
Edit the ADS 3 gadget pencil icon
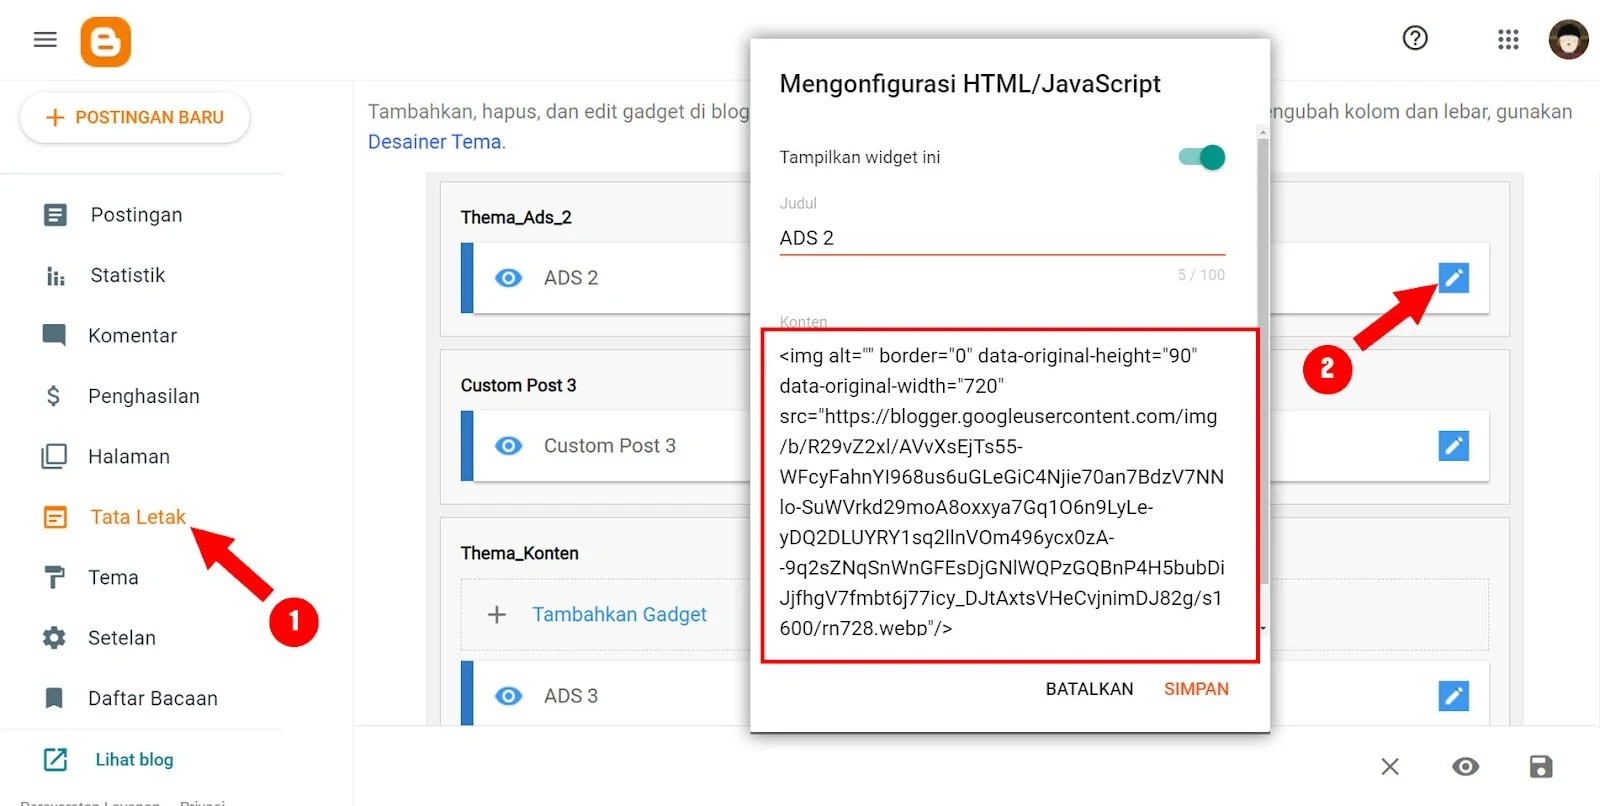pyautogui.click(x=1453, y=696)
